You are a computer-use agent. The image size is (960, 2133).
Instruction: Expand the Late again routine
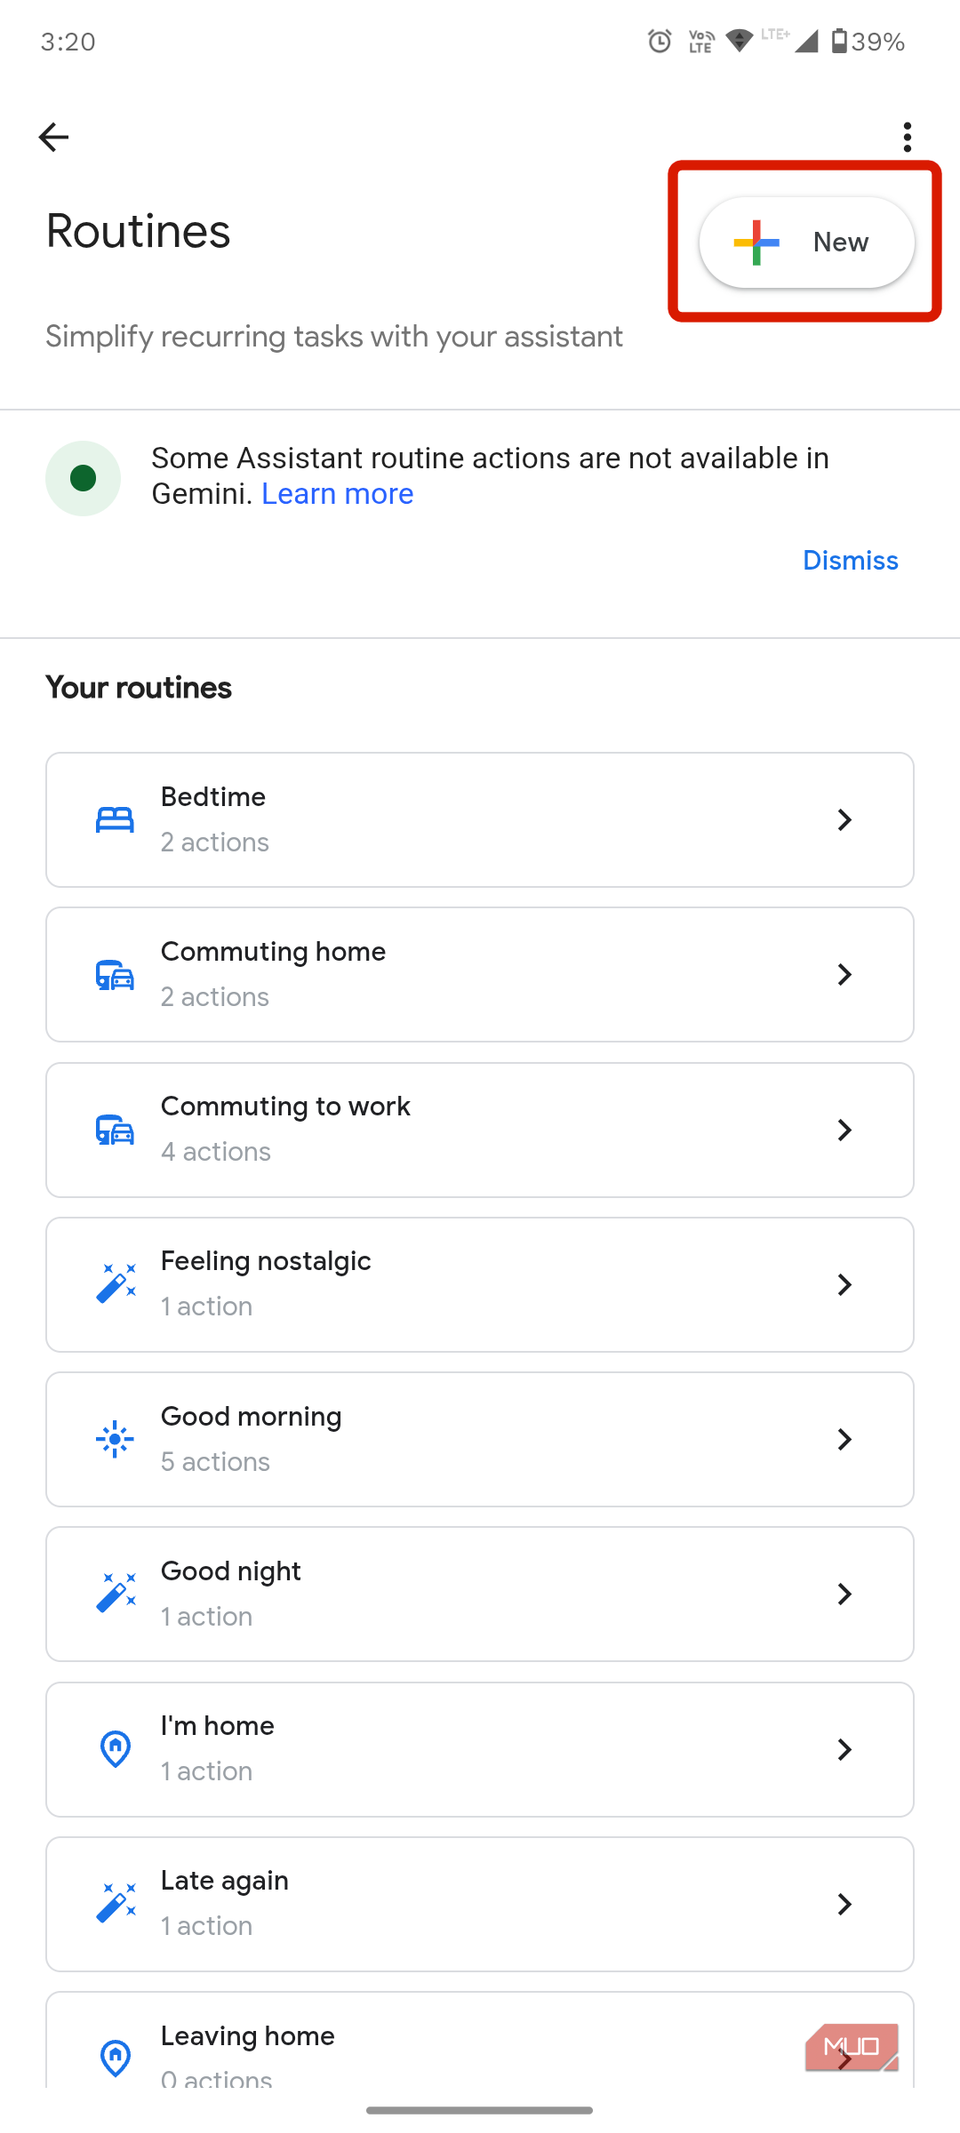845,1904
